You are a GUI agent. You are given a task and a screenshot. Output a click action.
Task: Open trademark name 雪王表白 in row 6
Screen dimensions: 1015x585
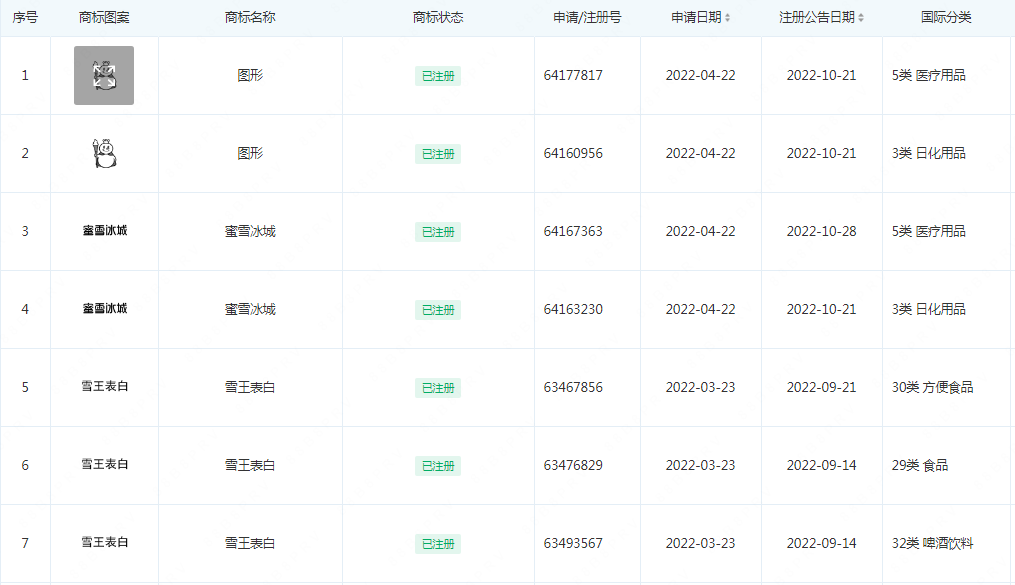coord(250,465)
